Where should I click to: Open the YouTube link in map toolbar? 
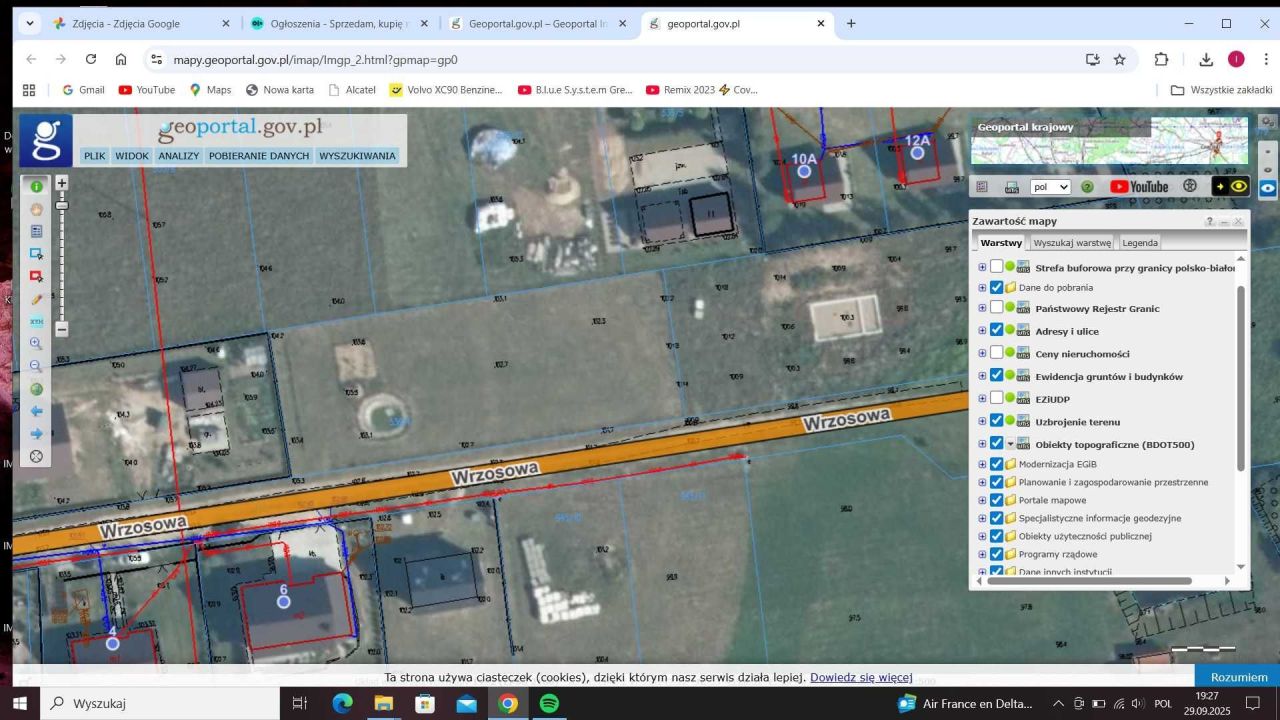1139,187
